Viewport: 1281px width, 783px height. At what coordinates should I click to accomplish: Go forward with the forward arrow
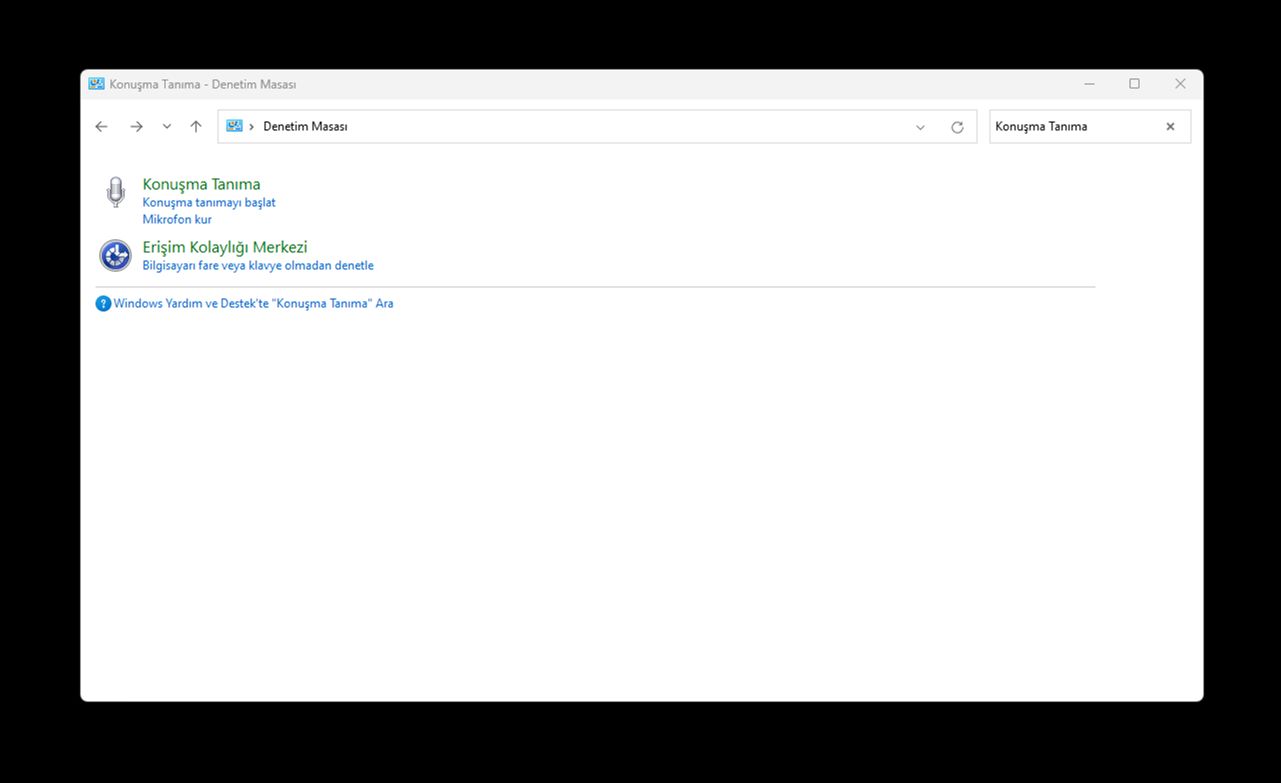tap(136, 127)
